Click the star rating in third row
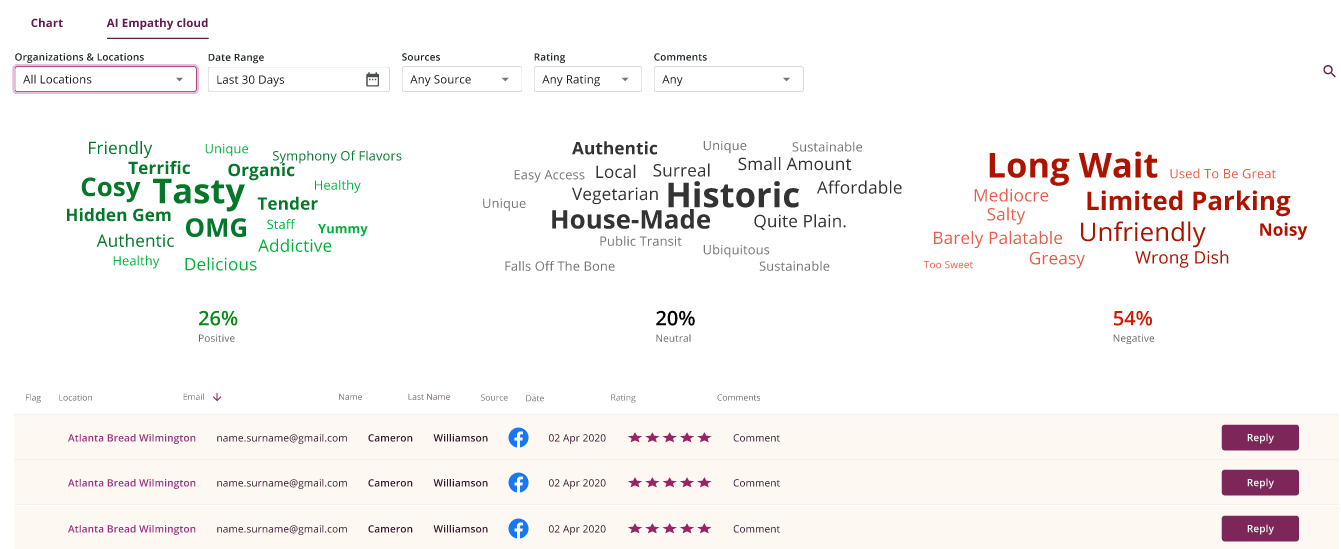The image size is (1341, 549). tap(669, 529)
